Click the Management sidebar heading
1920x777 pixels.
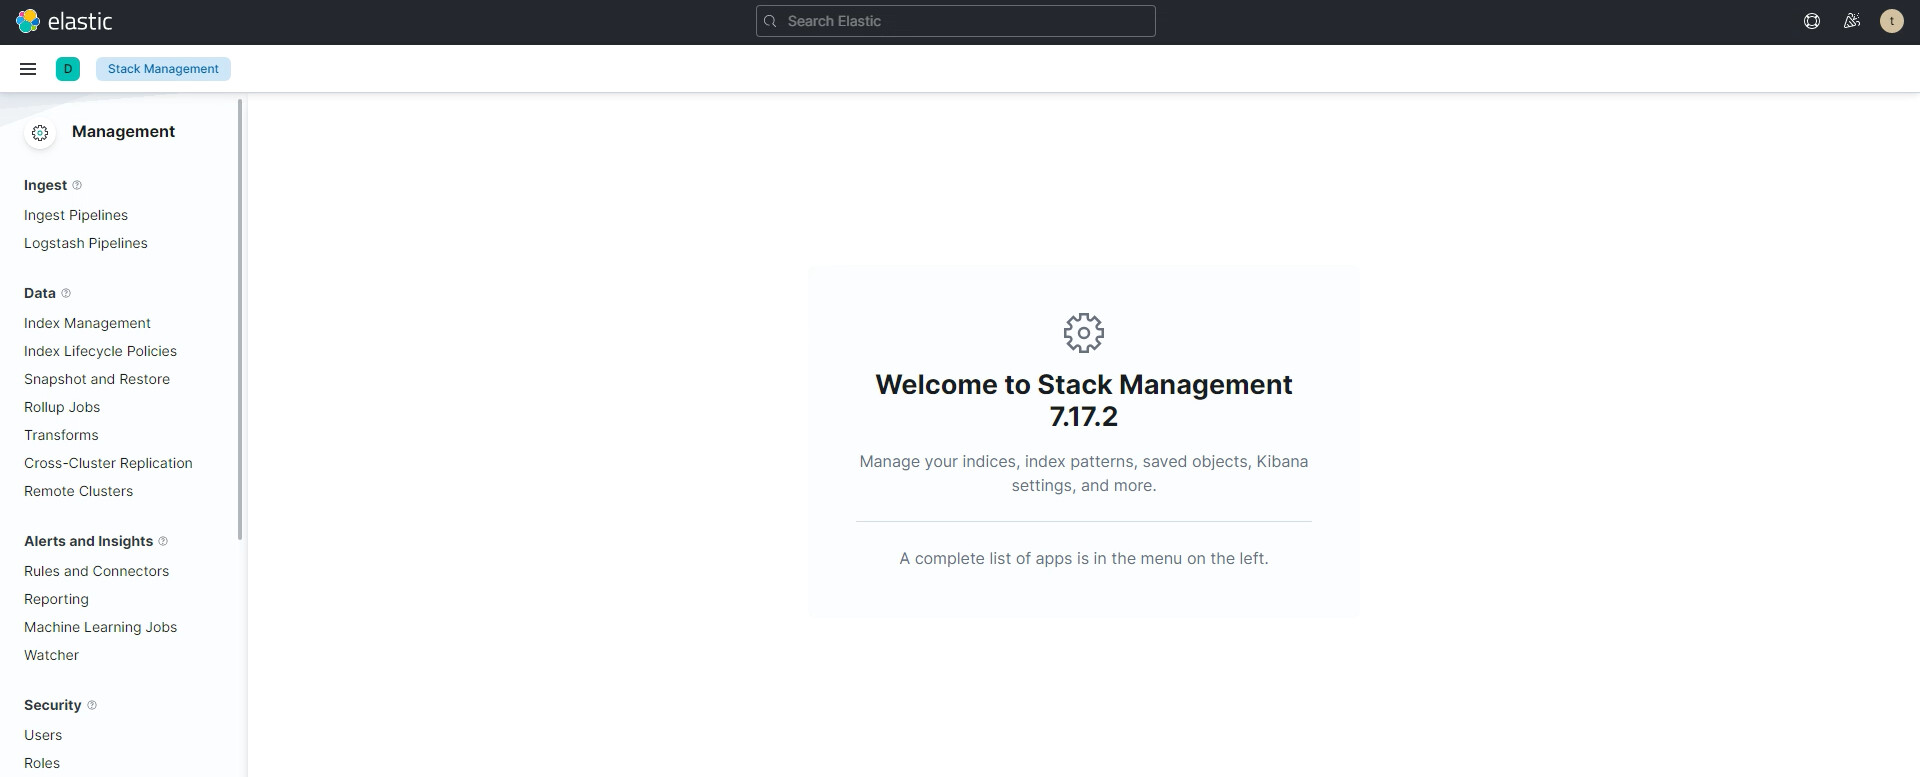(x=123, y=132)
